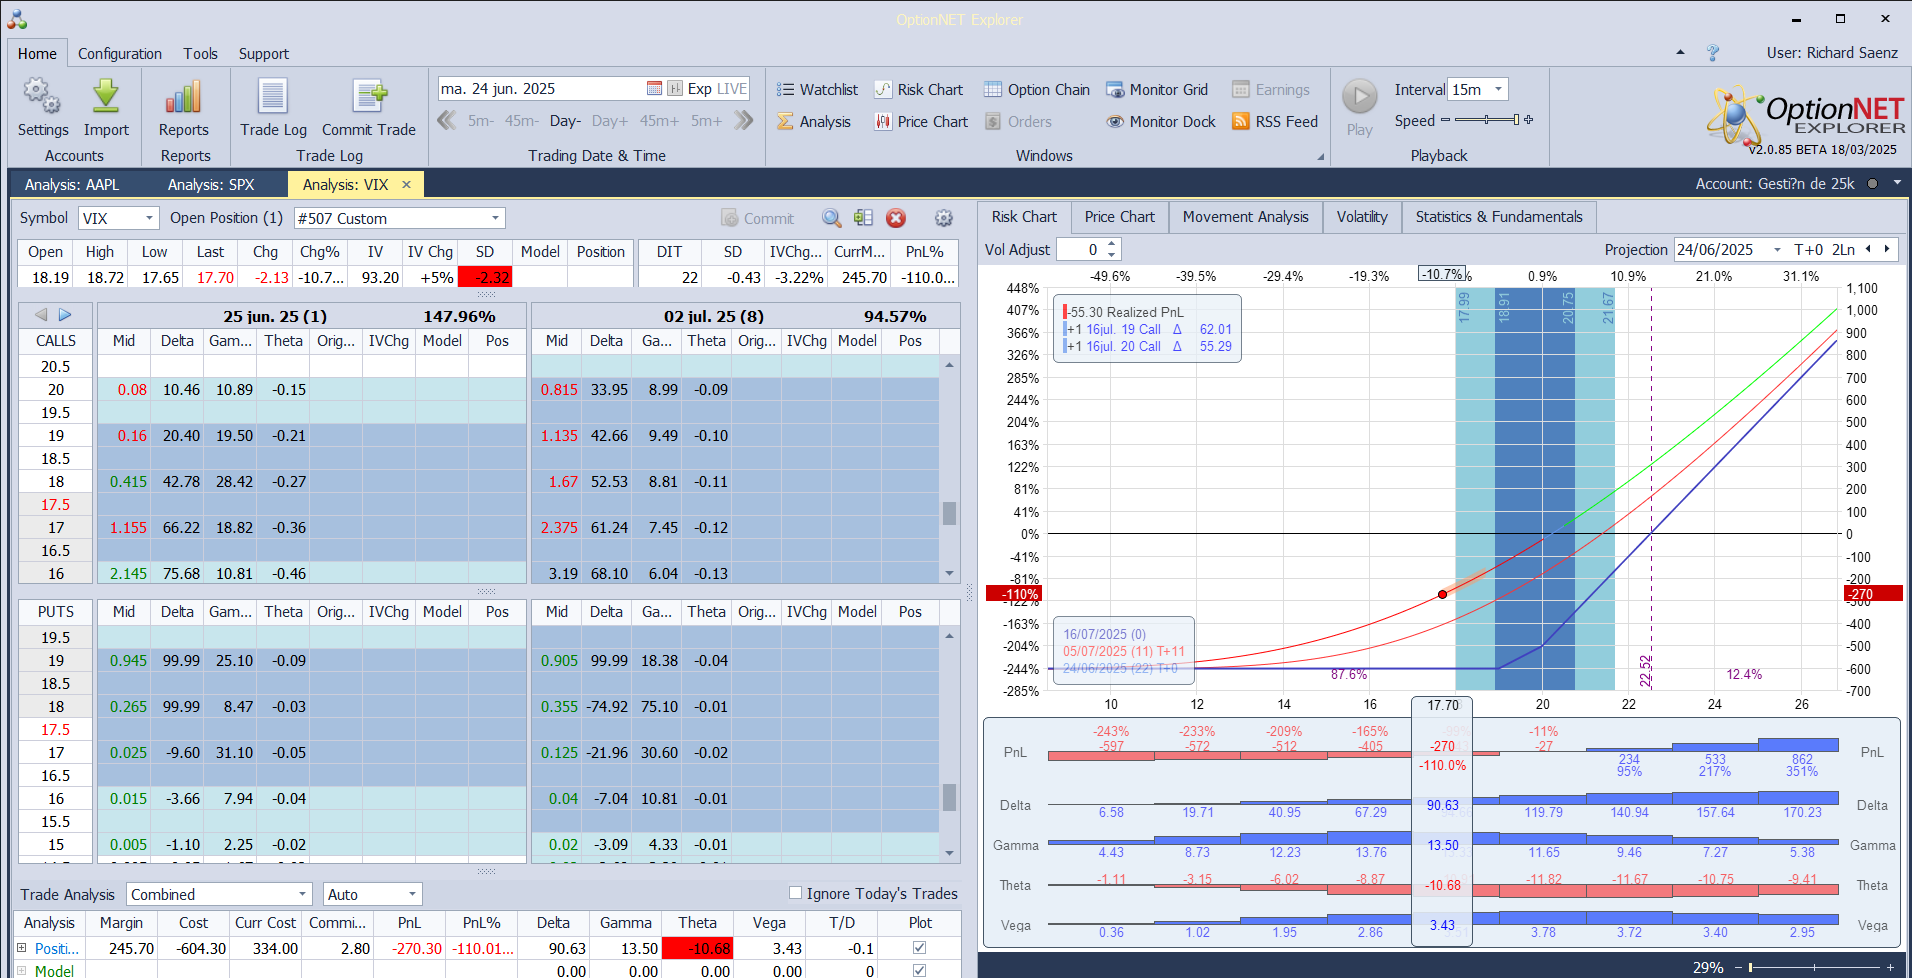Open the calendar picker in the trading date field
The height and width of the screenshot is (978, 1912).
coord(654,89)
